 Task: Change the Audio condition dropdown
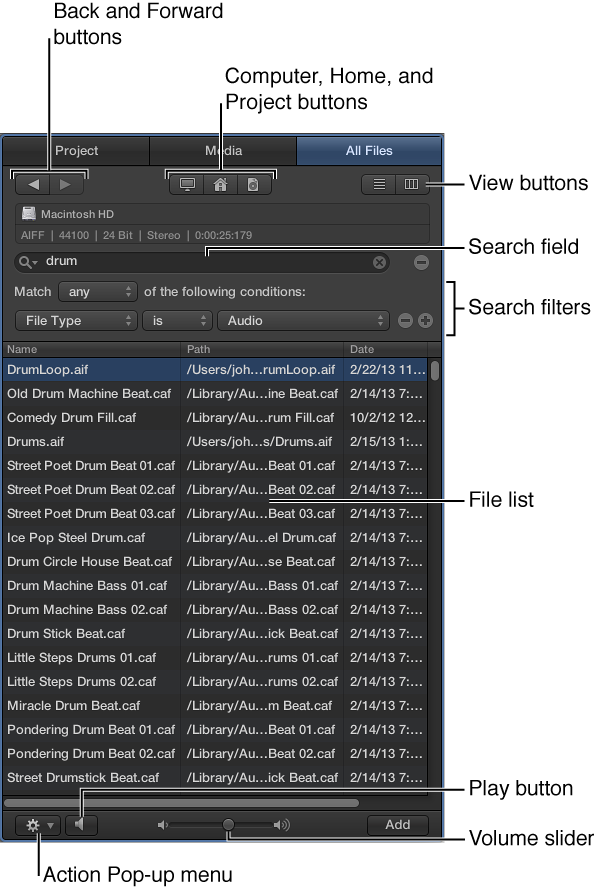(x=303, y=320)
